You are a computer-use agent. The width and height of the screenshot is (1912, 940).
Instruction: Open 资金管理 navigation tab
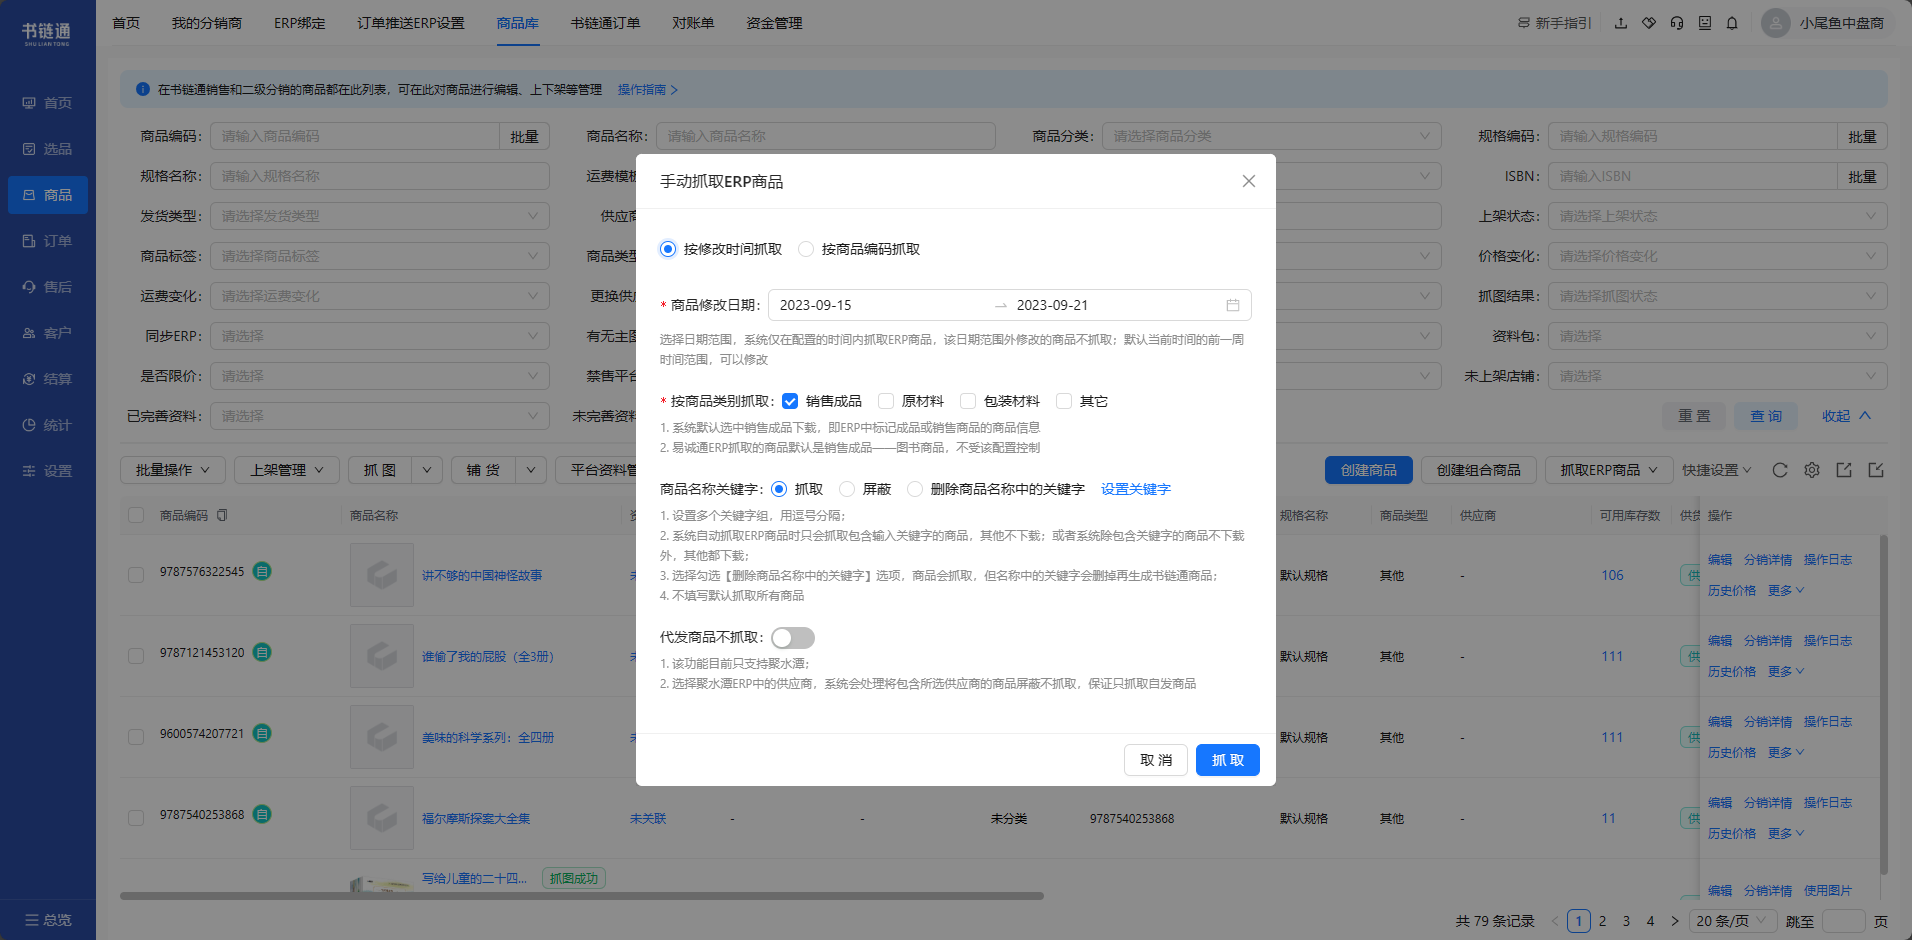pyautogui.click(x=774, y=23)
